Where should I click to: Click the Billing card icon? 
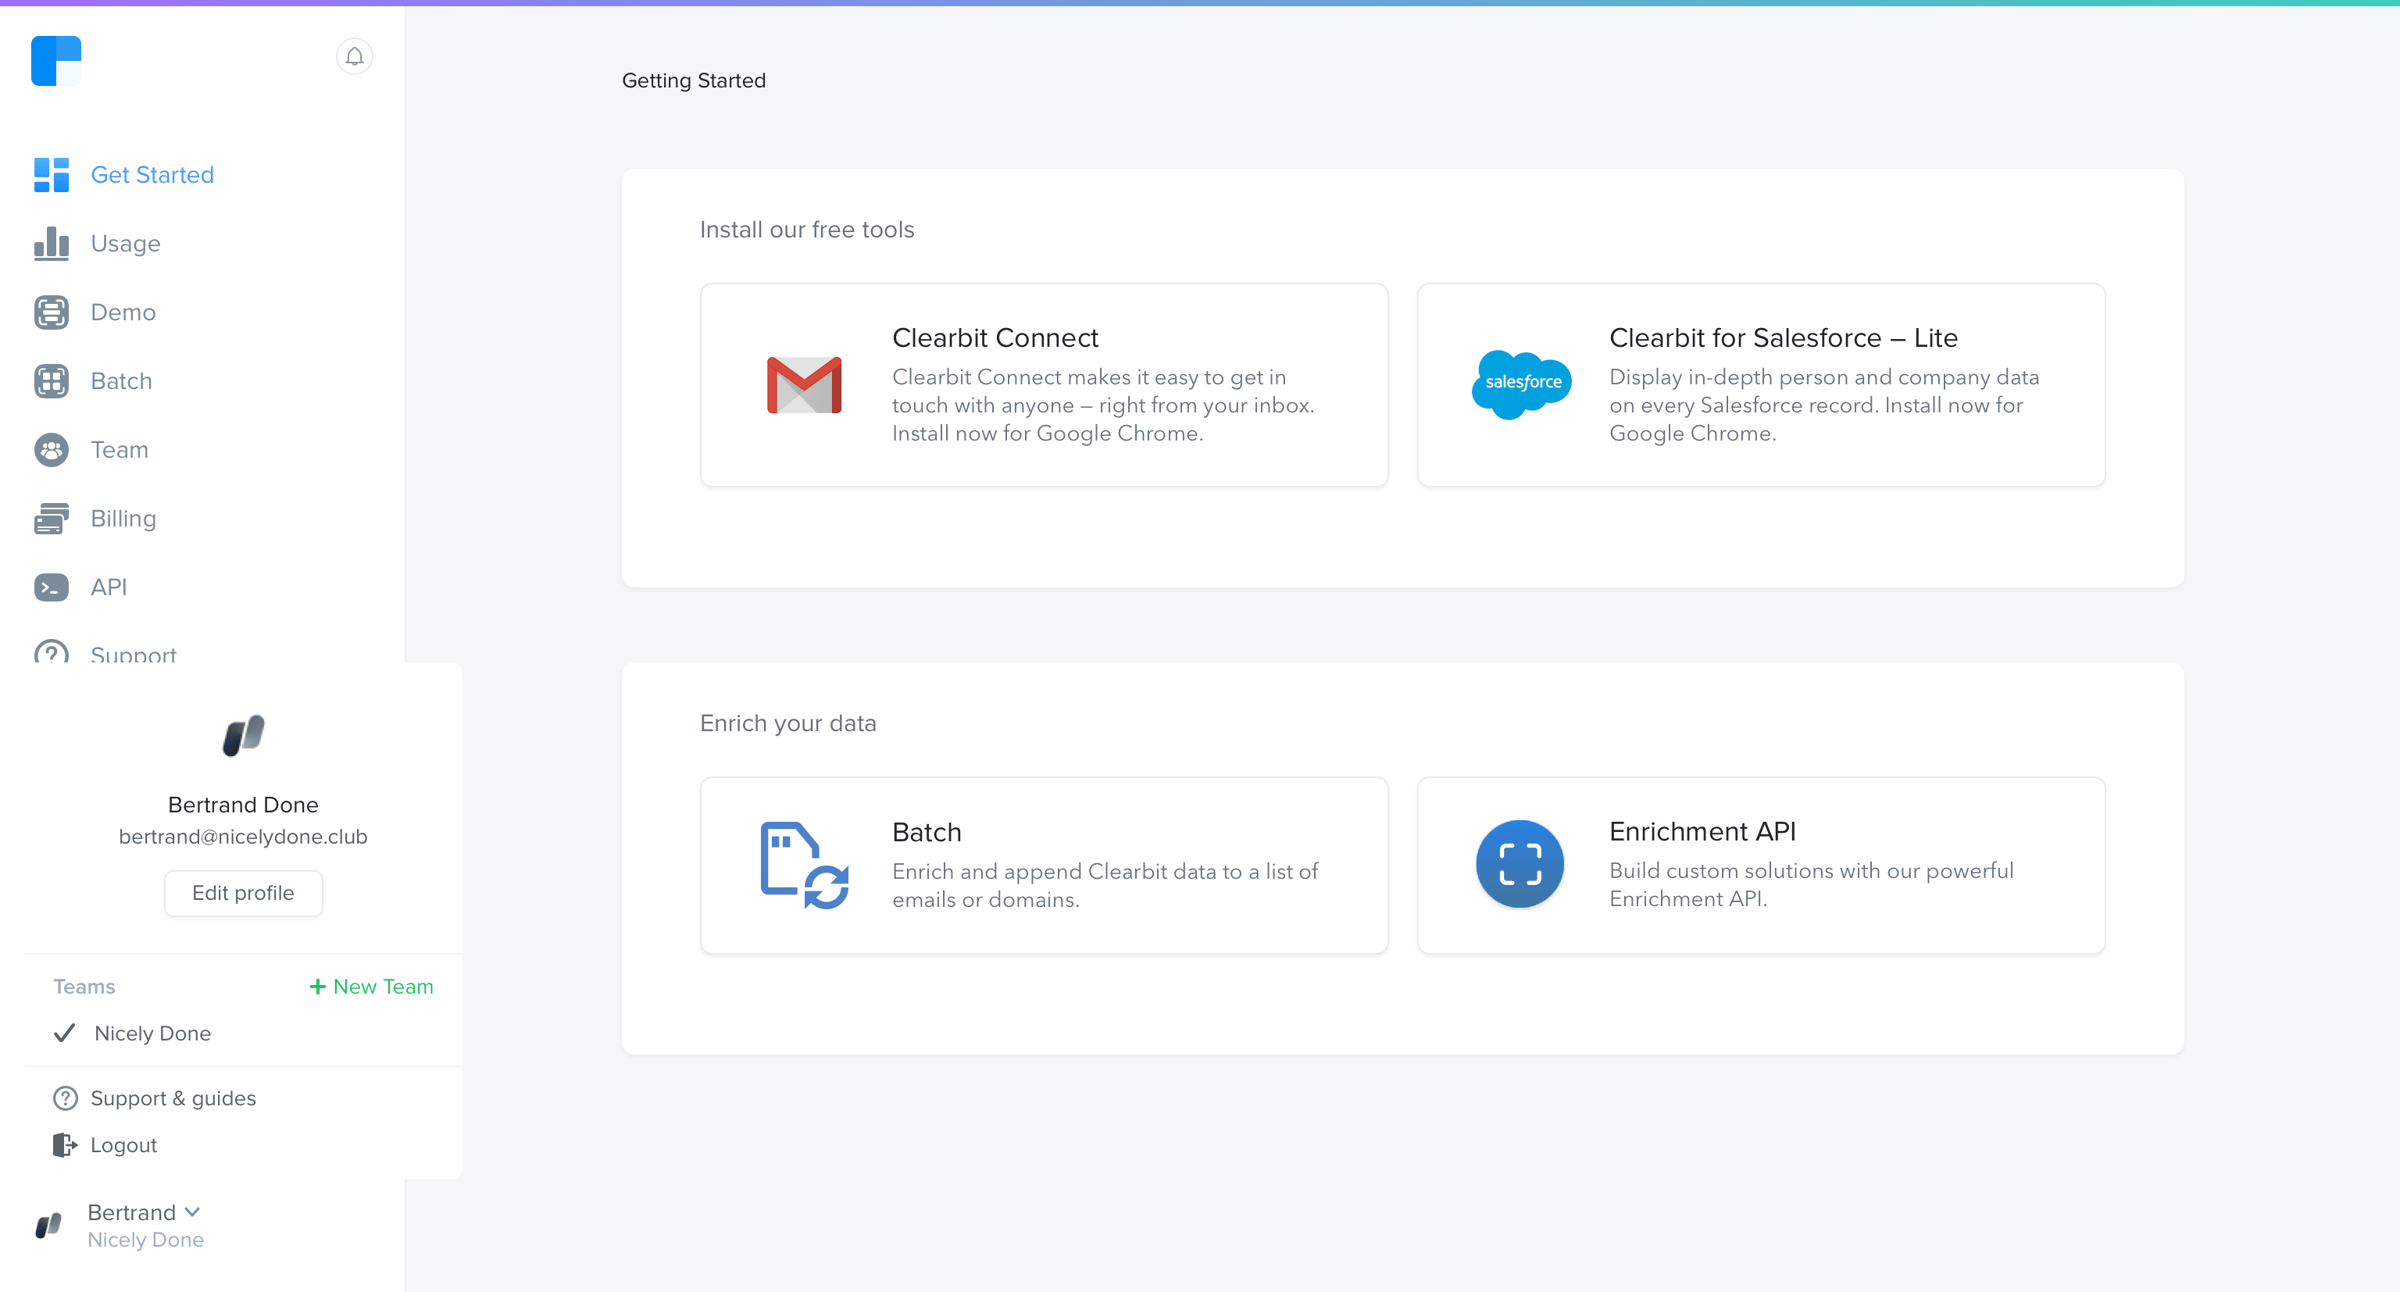point(51,518)
